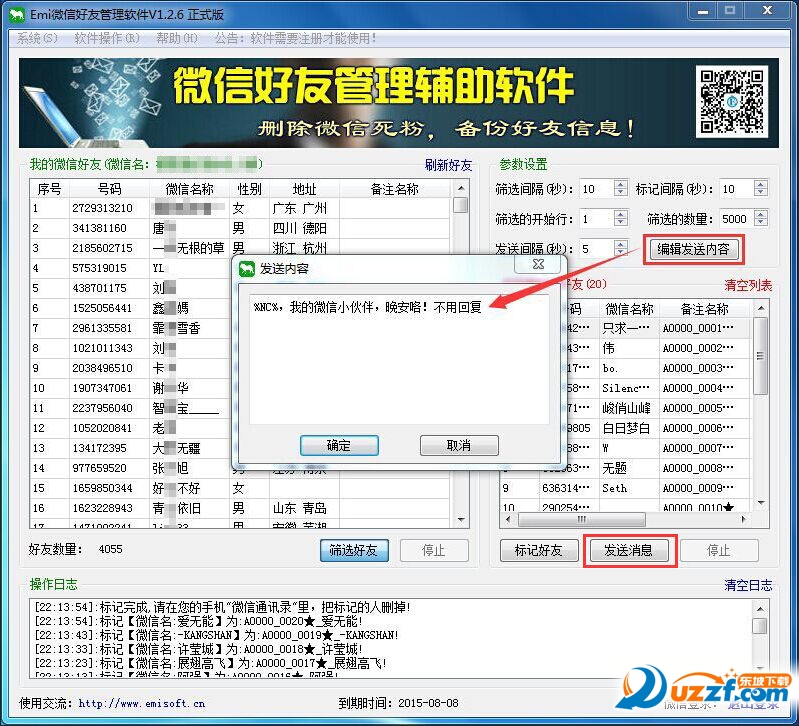Click the 备注名称 header in friends list
The width and height of the screenshot is (799, 726).
coord(394,189)
